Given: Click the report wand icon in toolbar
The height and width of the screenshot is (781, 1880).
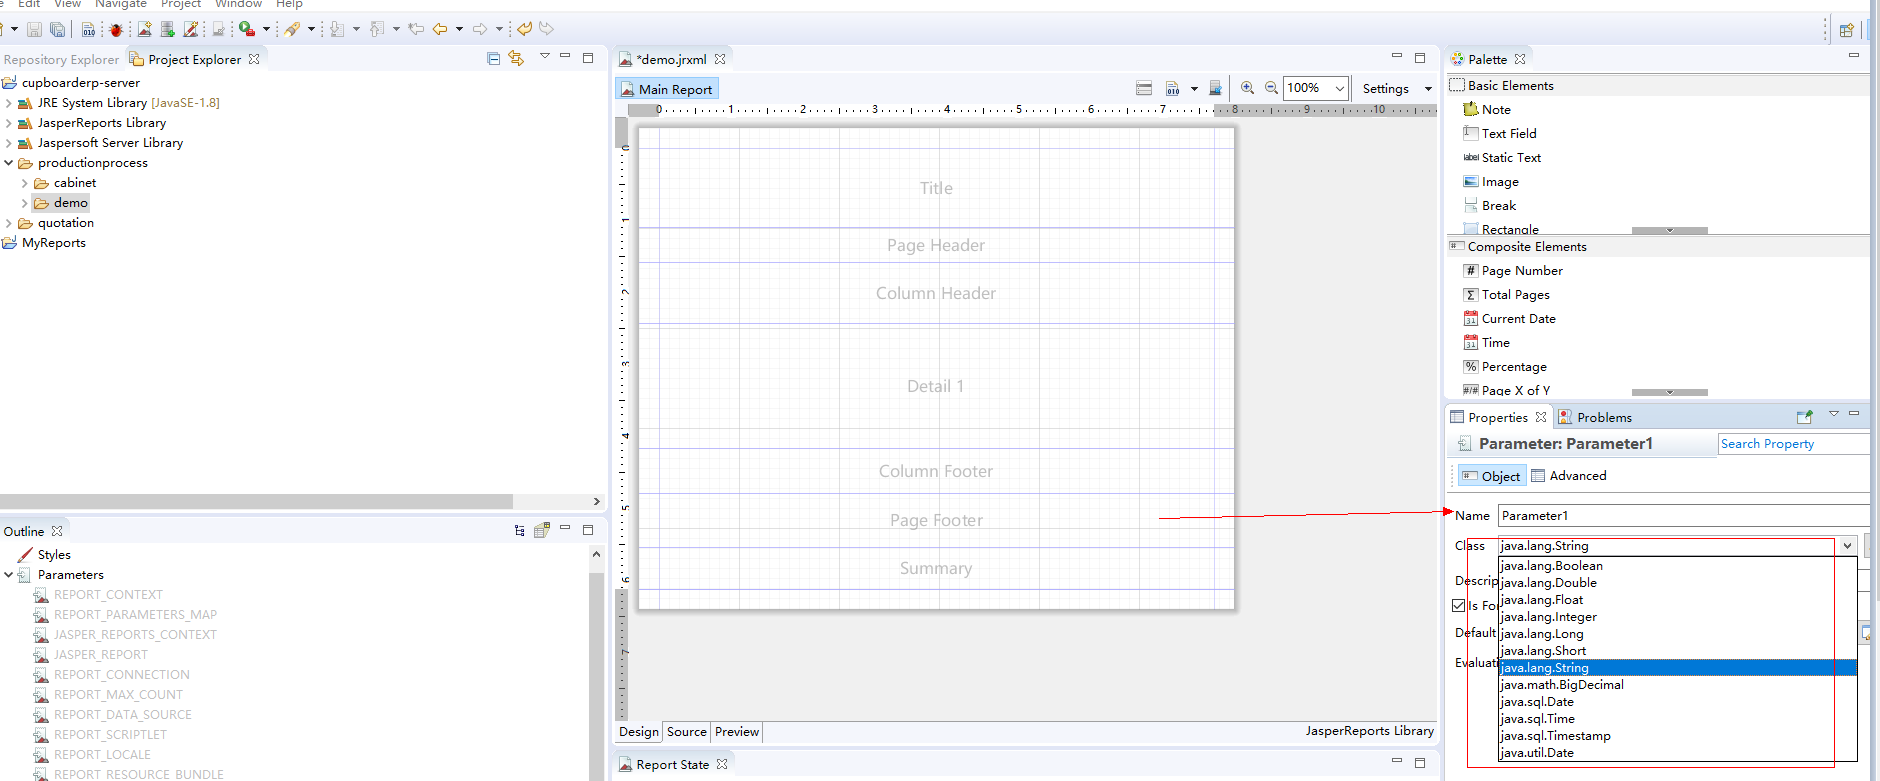Looking at the screenshot, I should [x=191, y=30].
